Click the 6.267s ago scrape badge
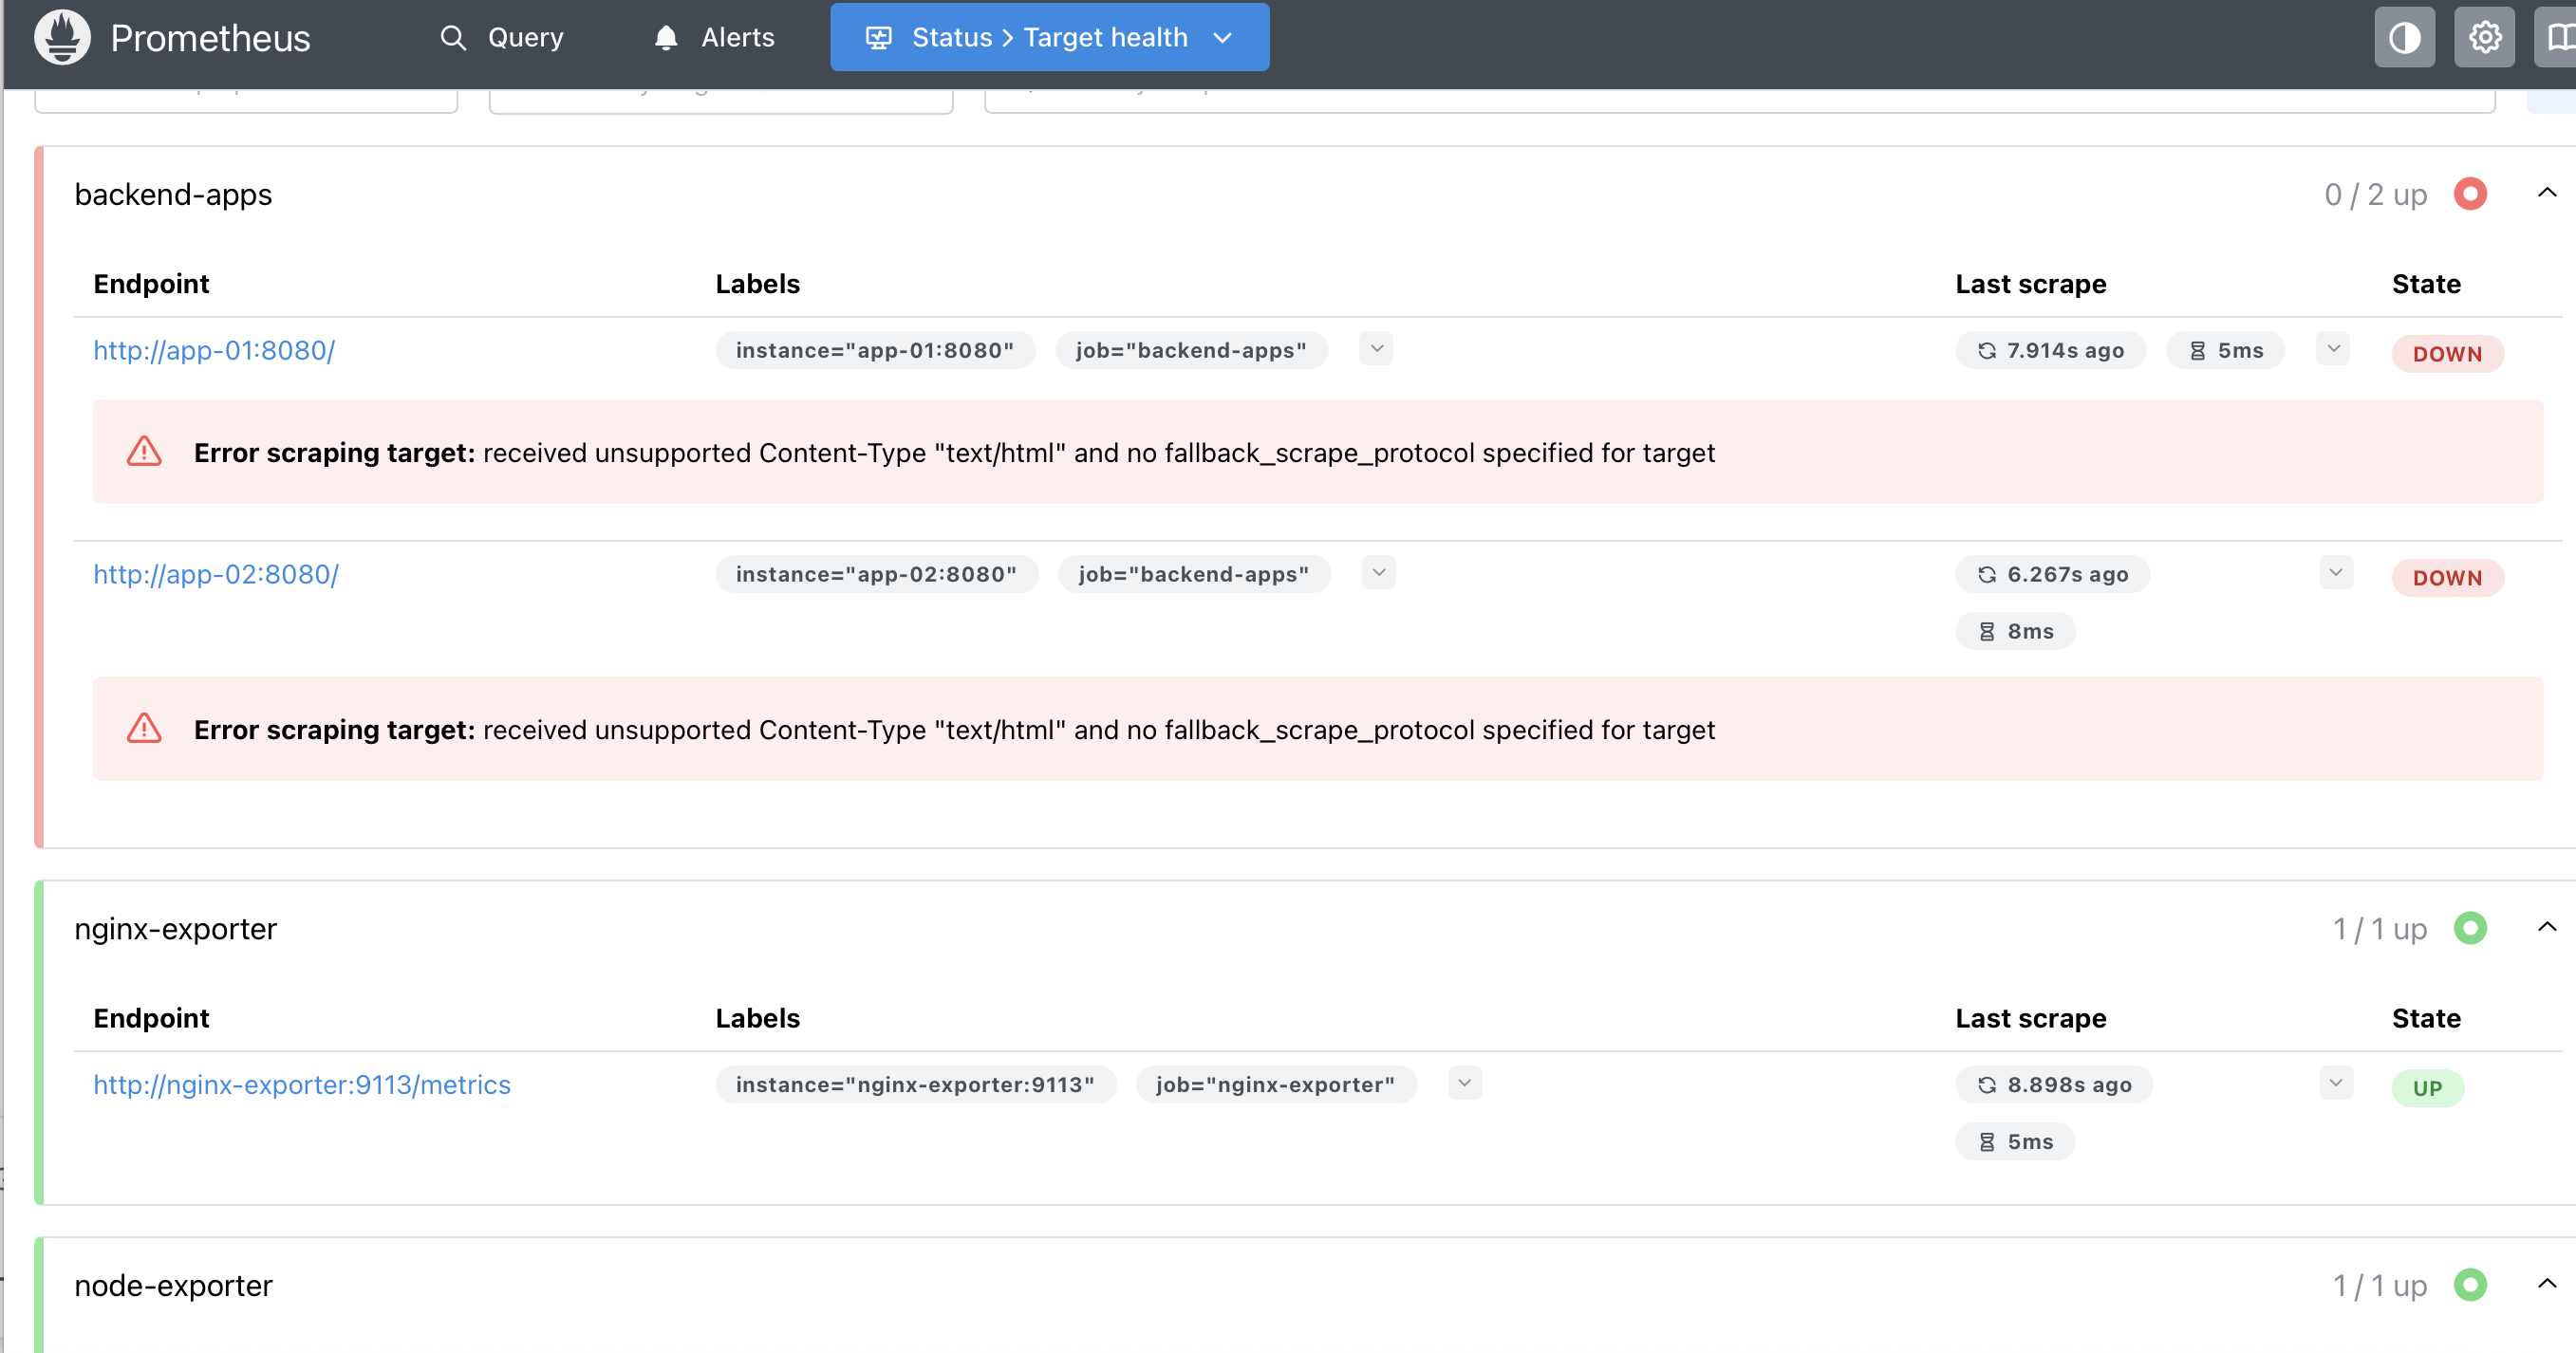This screenshot has width=2576, height=1353. [2051, 574]
